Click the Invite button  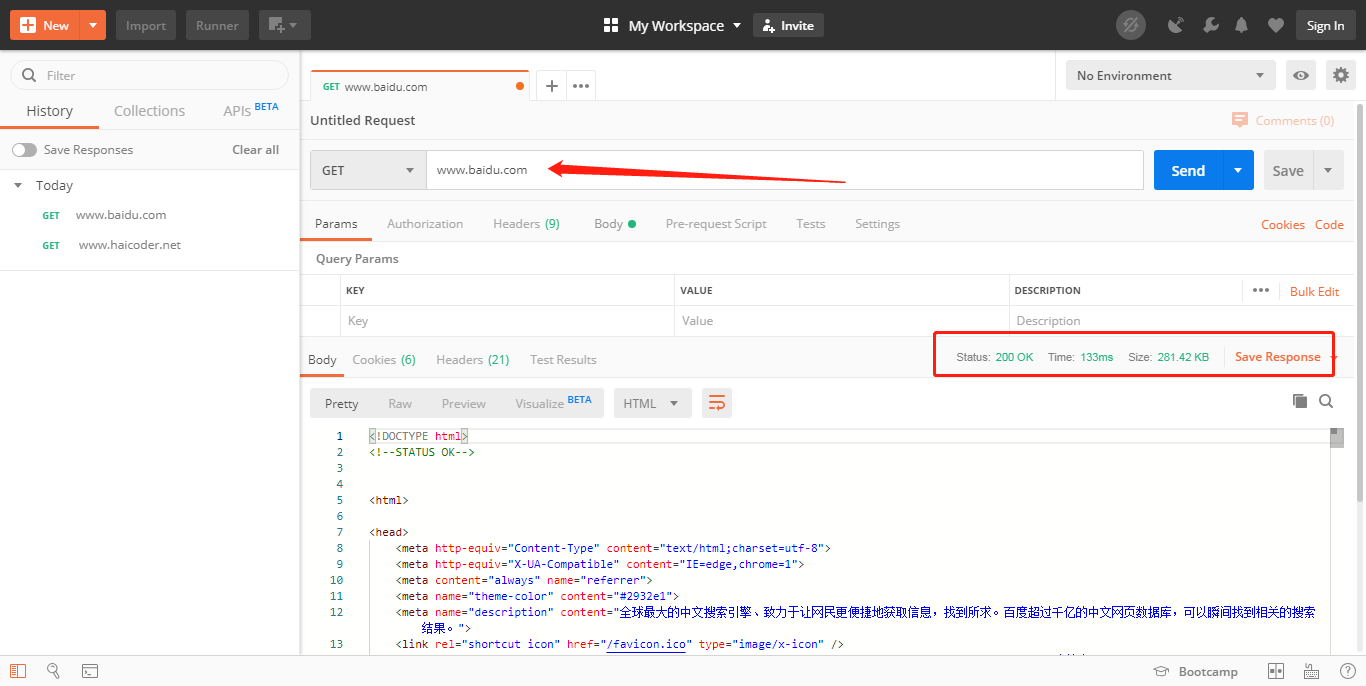point(788,26)
